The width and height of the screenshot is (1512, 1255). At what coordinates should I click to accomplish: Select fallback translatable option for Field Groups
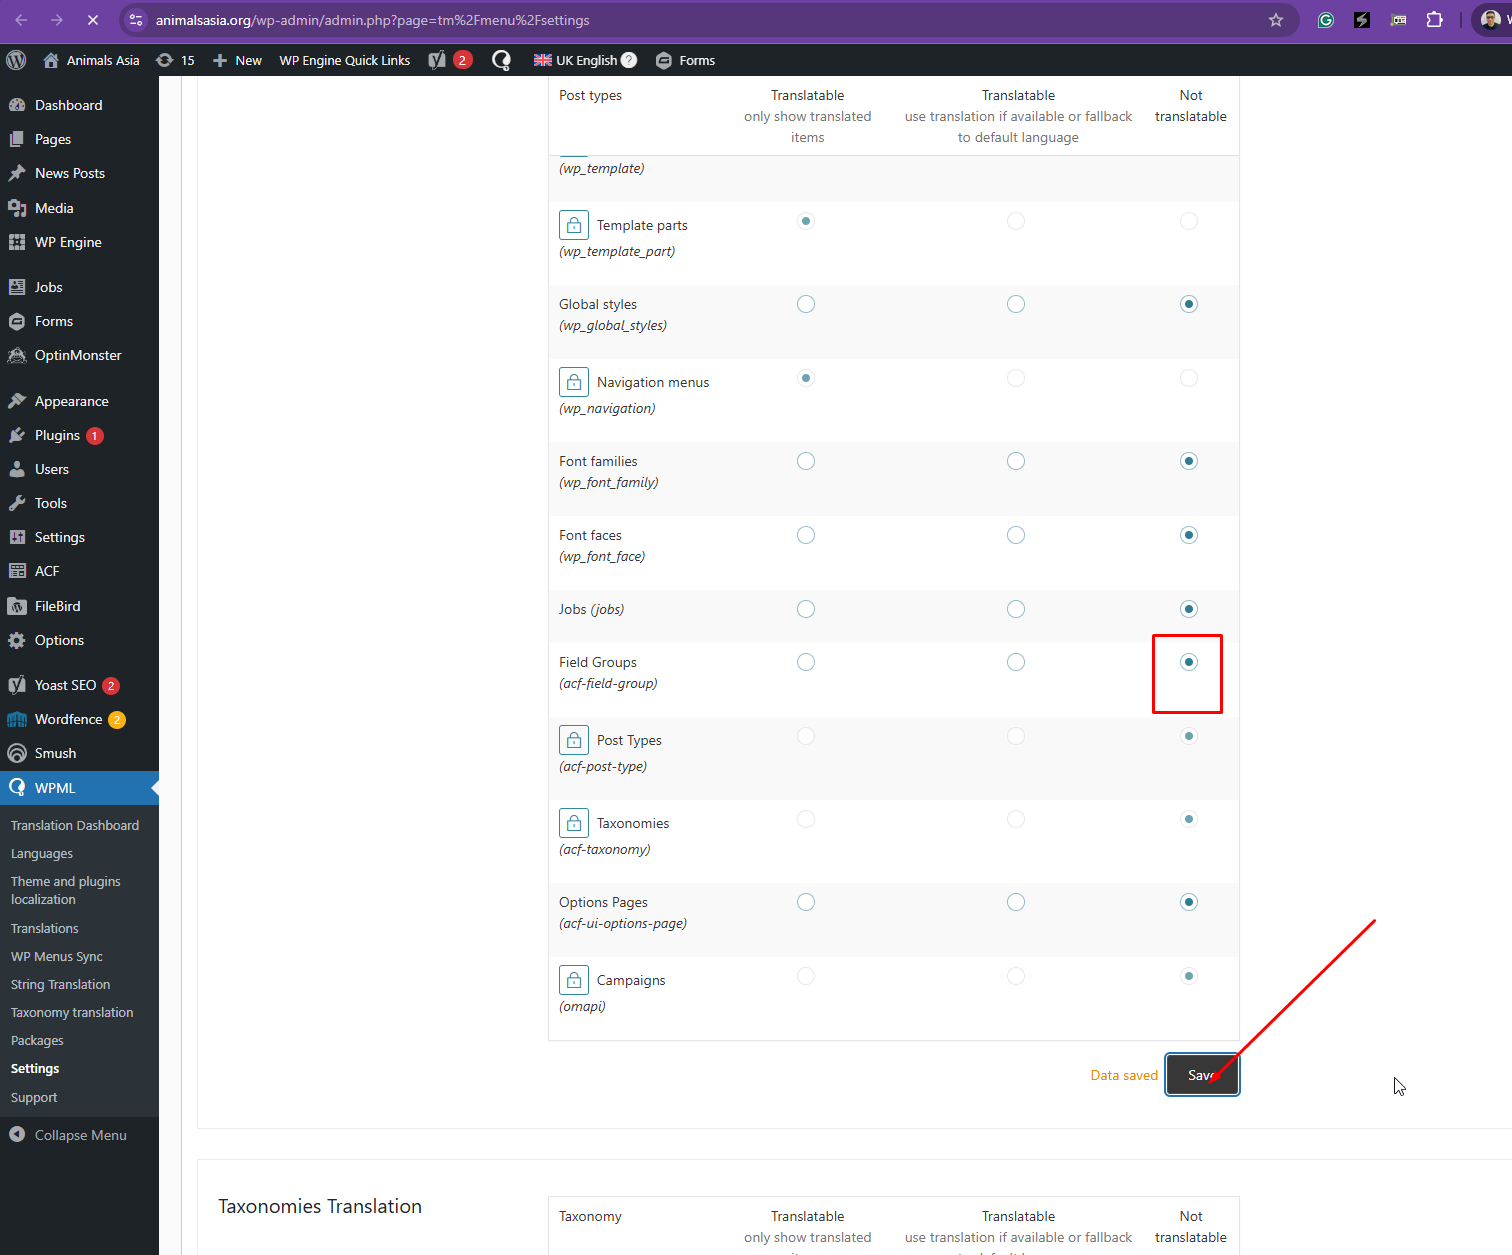pos(1016,662)
